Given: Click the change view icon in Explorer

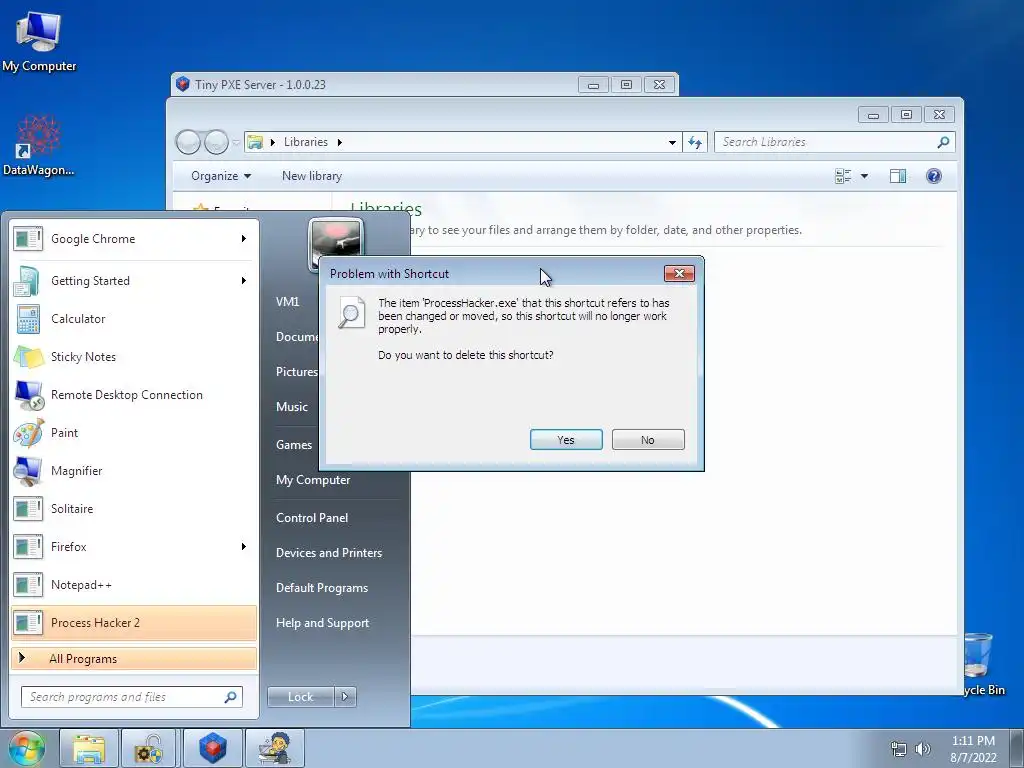Looking at the screenshot, I should (843, 176).
